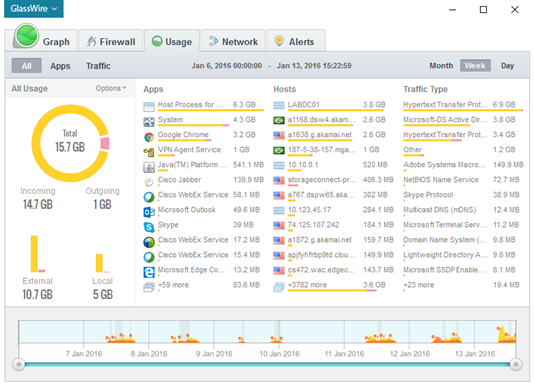Image resolution: width=534 pixels, height=385 pixels.
Task: Switch time range to Month
Action: 441,65
